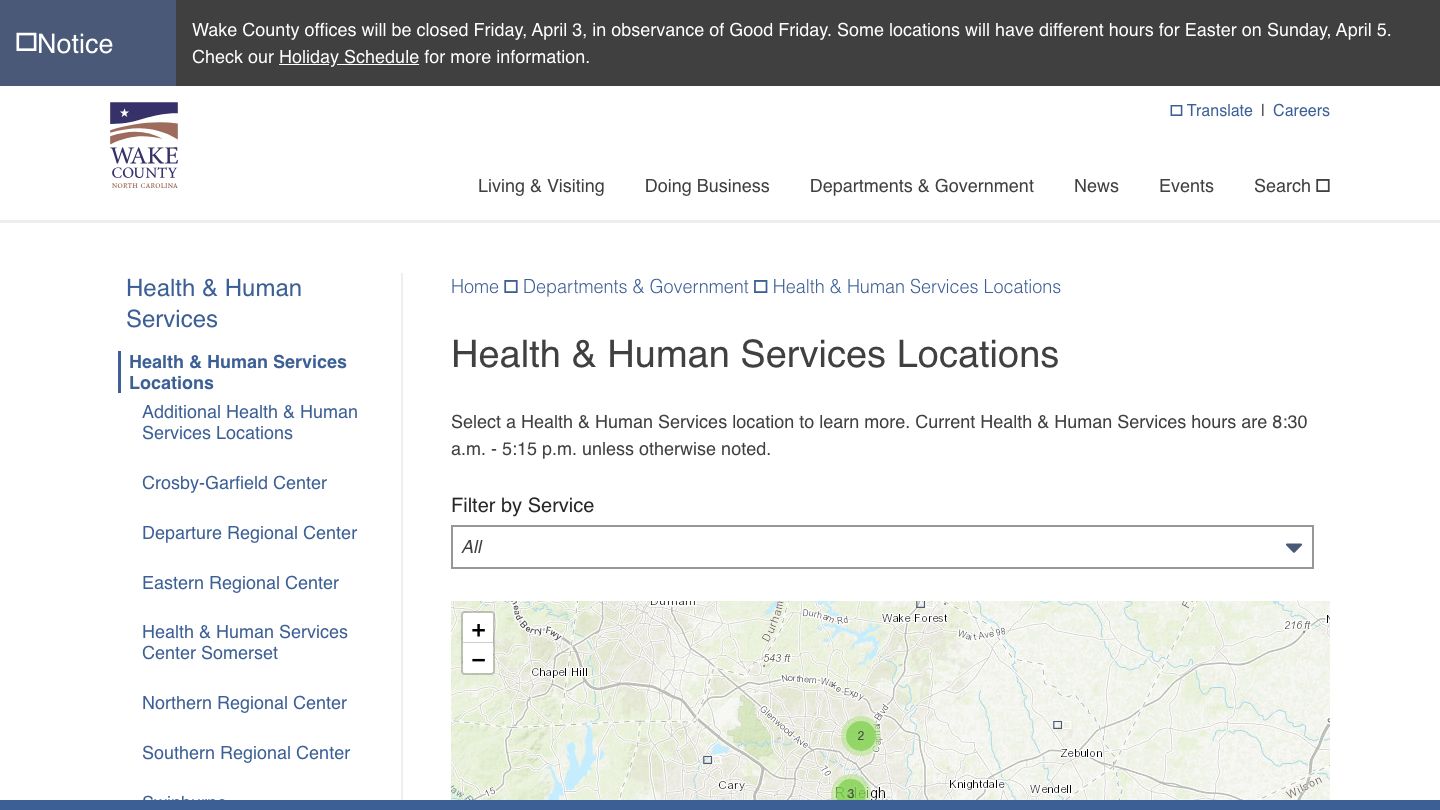Screen dimensions: 1440x810
Task: Expand Departments & Government in the breadcrumb
Action: click(x=636, y=287)
